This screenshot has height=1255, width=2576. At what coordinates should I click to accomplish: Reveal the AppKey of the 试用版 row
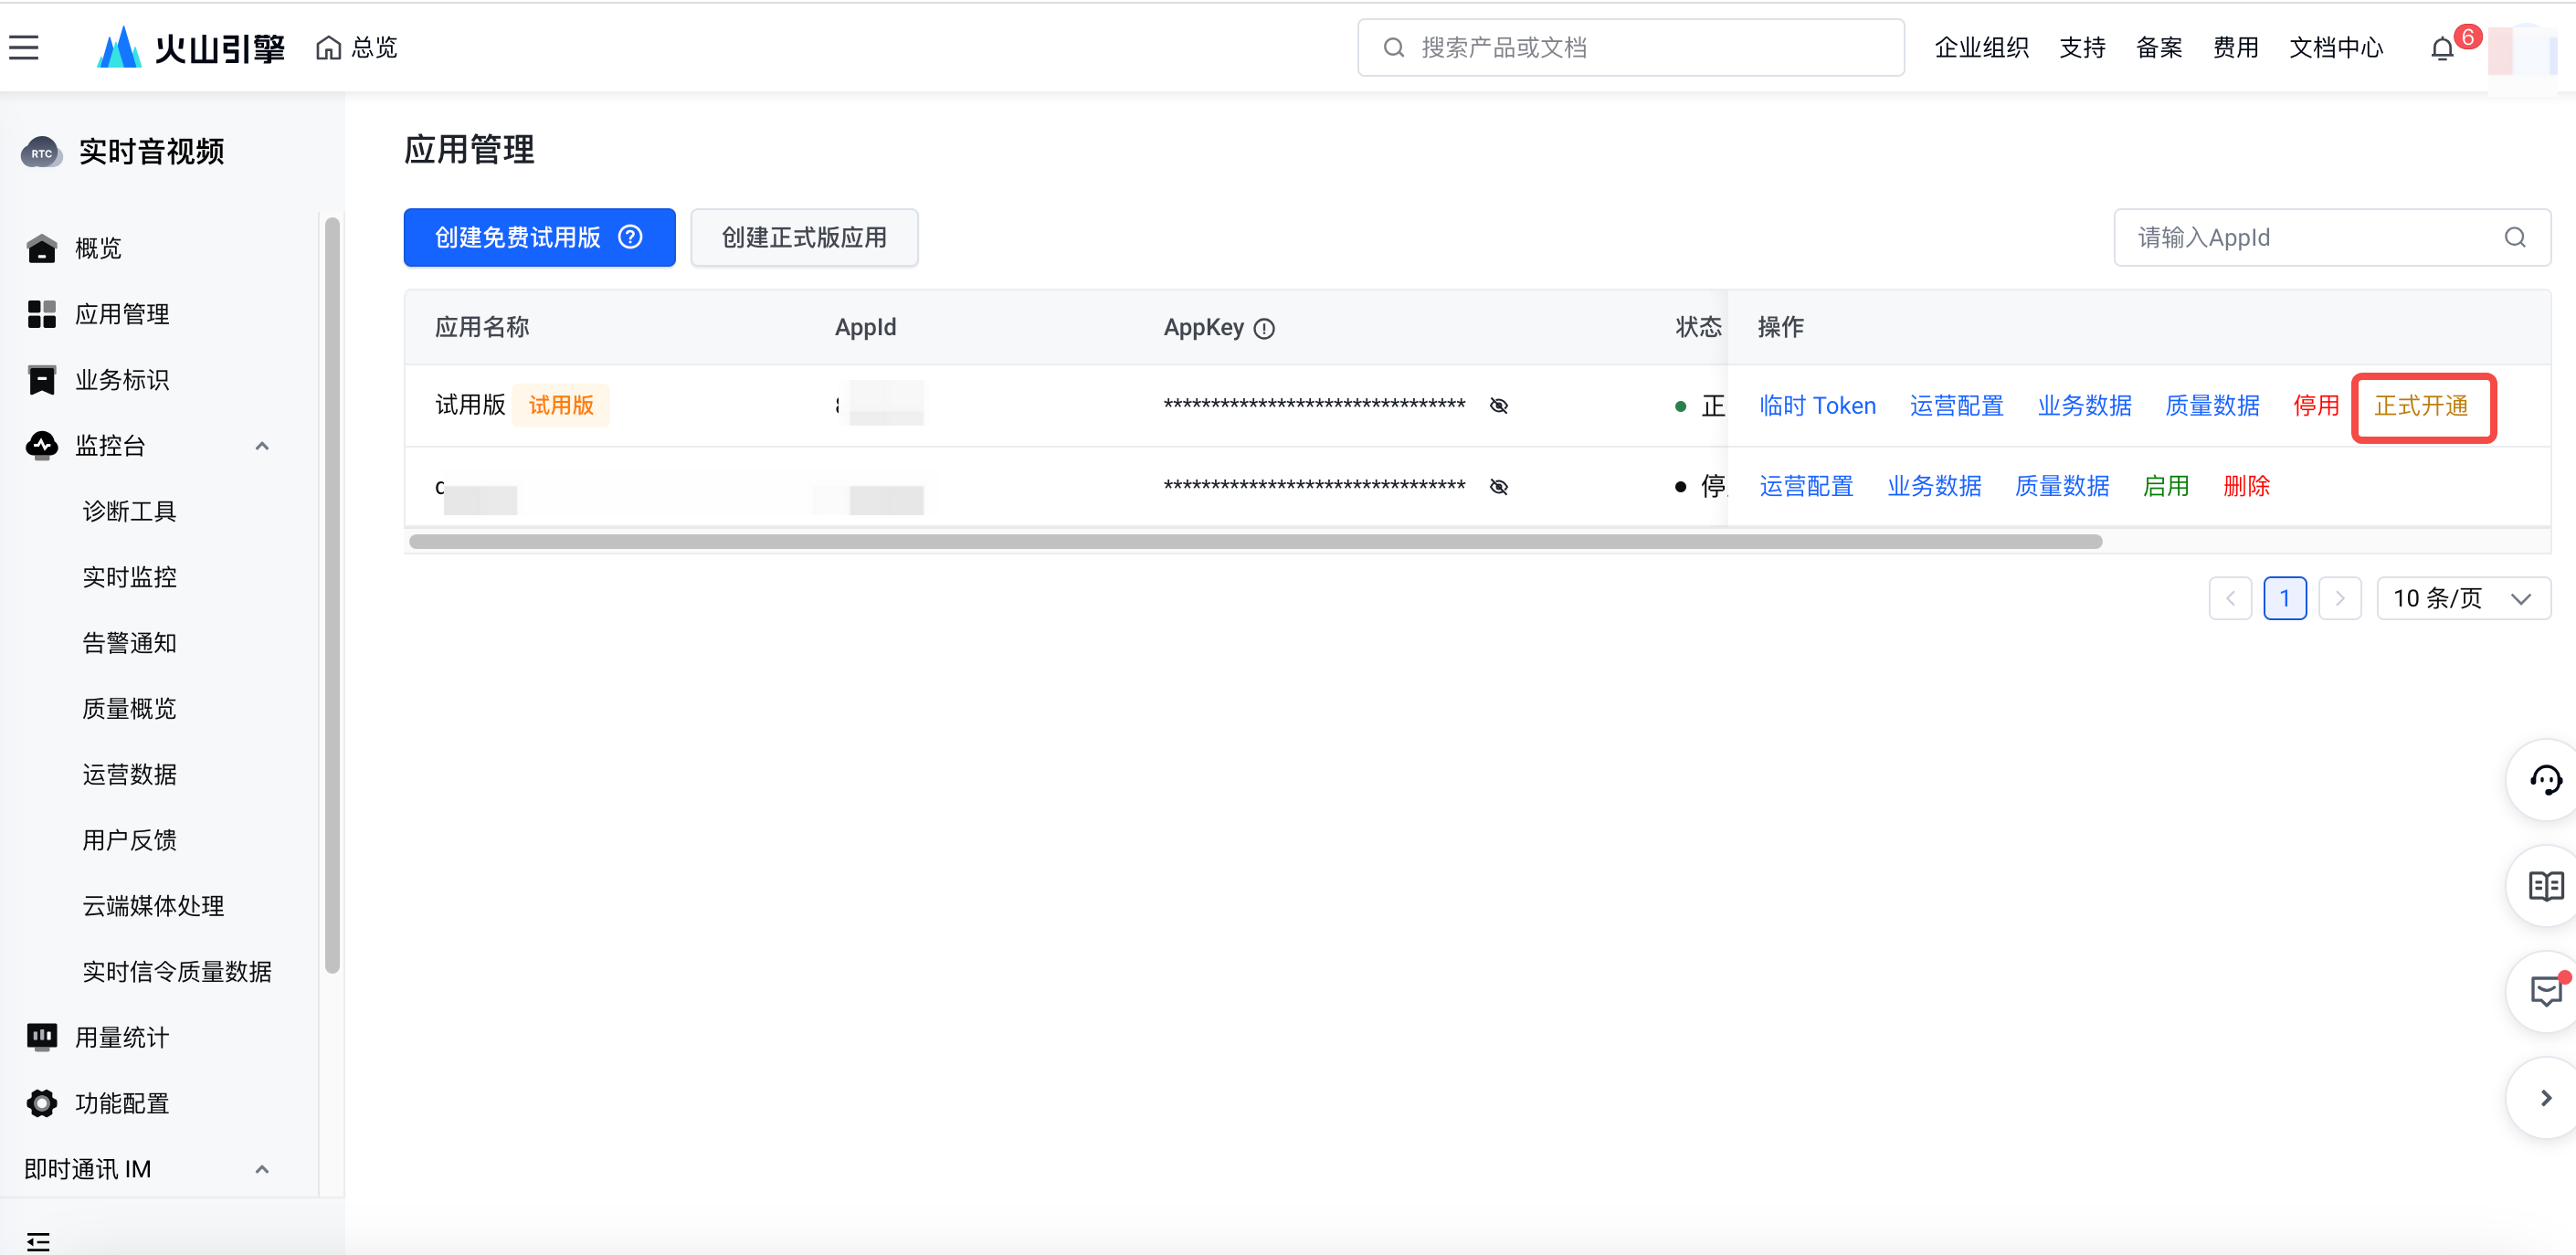click(1498, 405)
